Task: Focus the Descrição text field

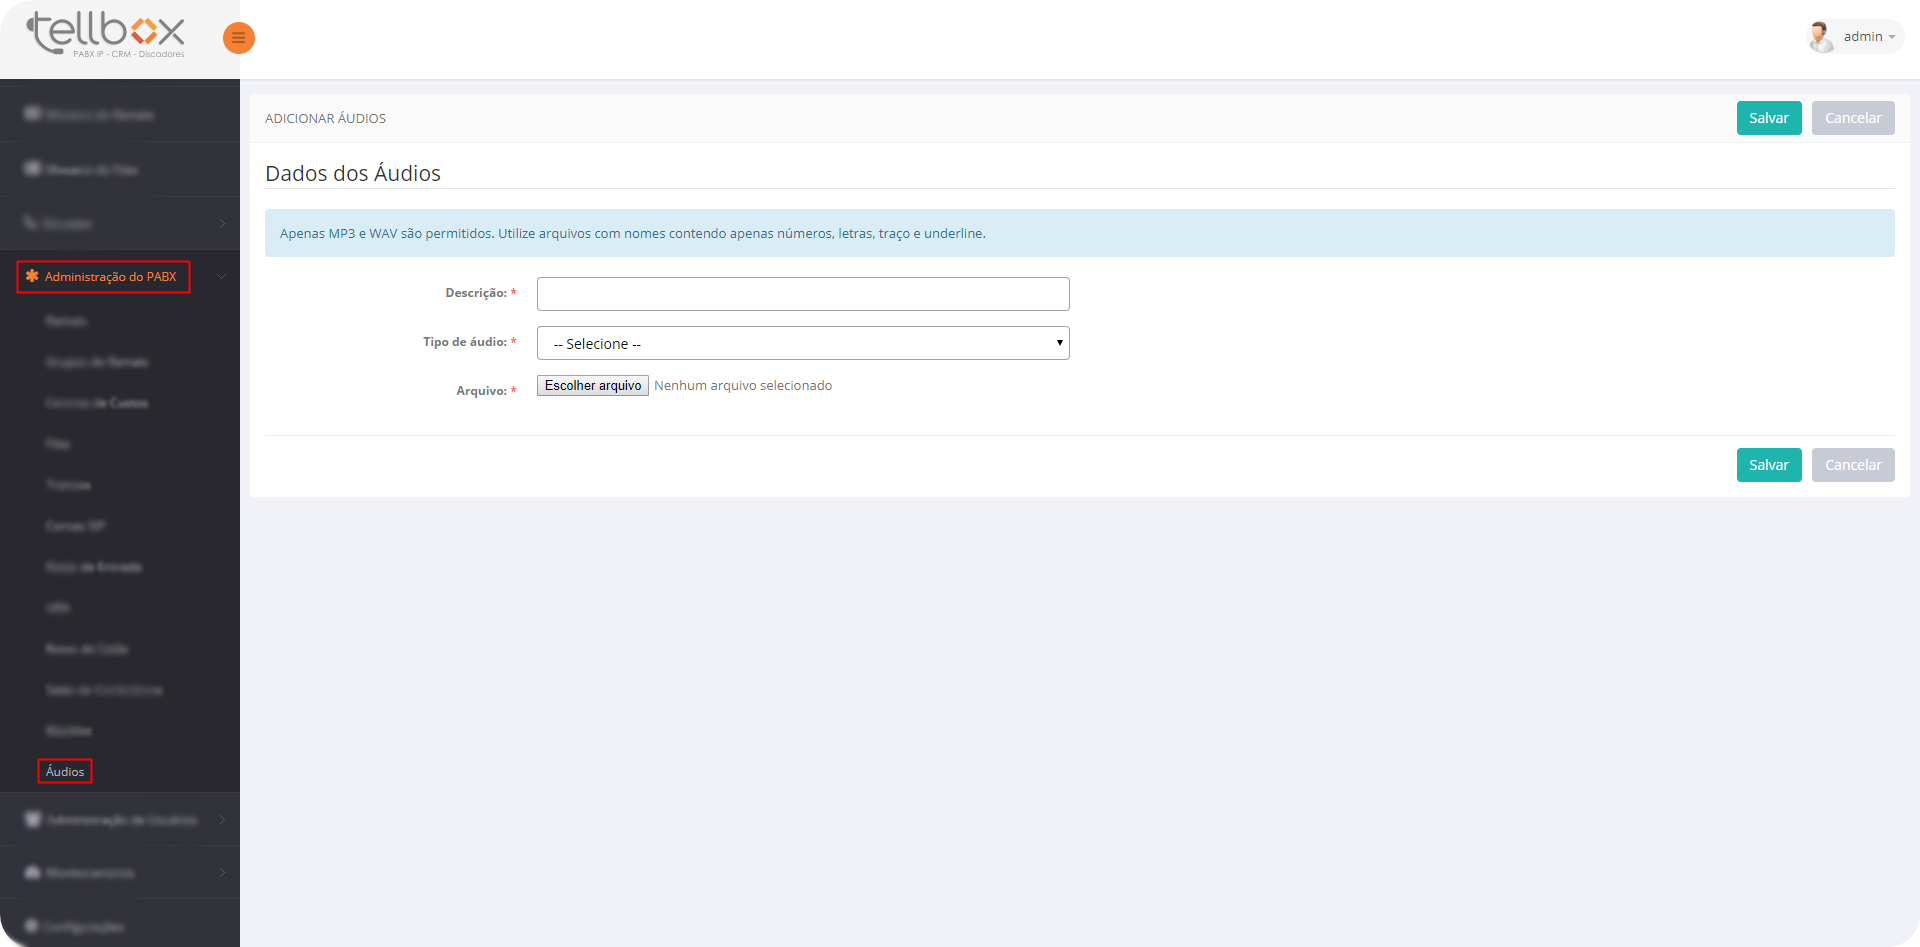Action: click(x=802, y=294)
